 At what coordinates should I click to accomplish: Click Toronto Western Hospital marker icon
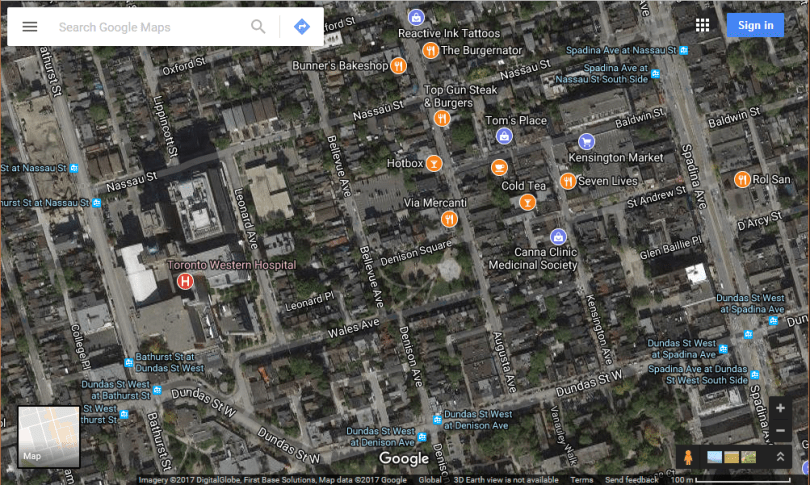[184, 283]
